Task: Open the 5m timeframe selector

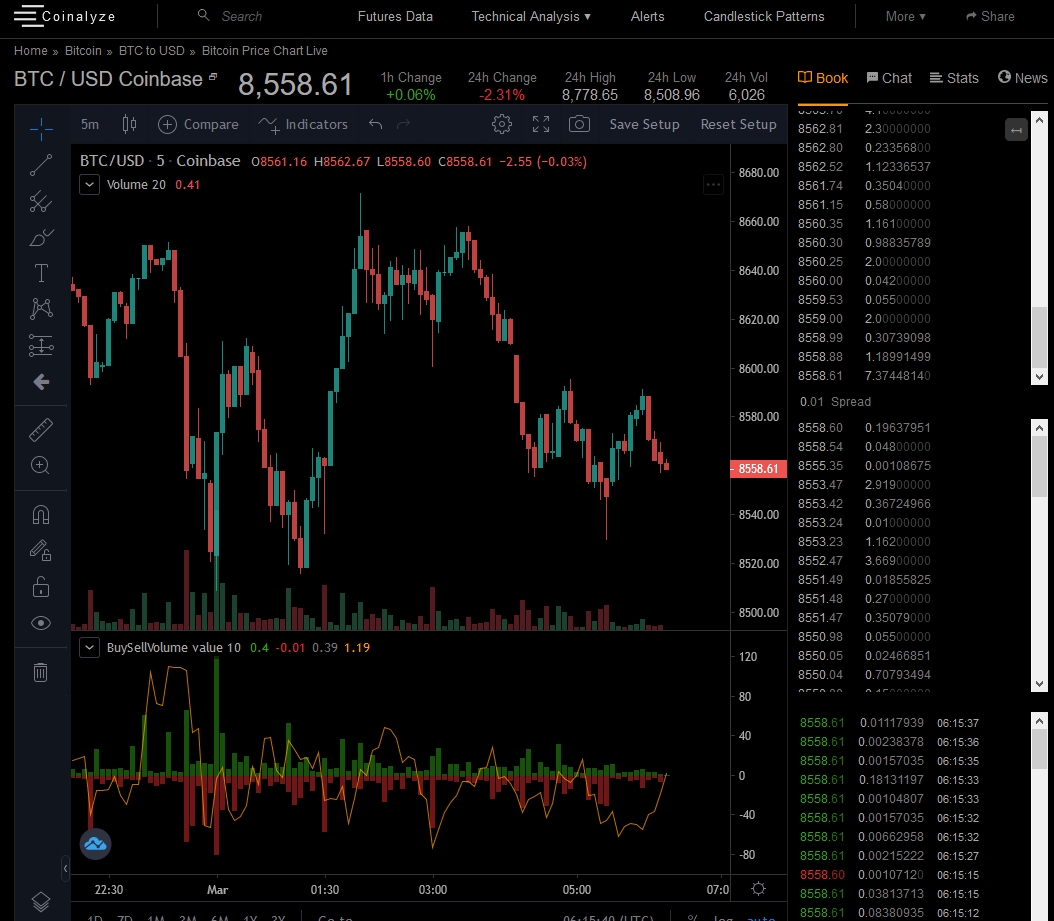Action: click(90, 124)
